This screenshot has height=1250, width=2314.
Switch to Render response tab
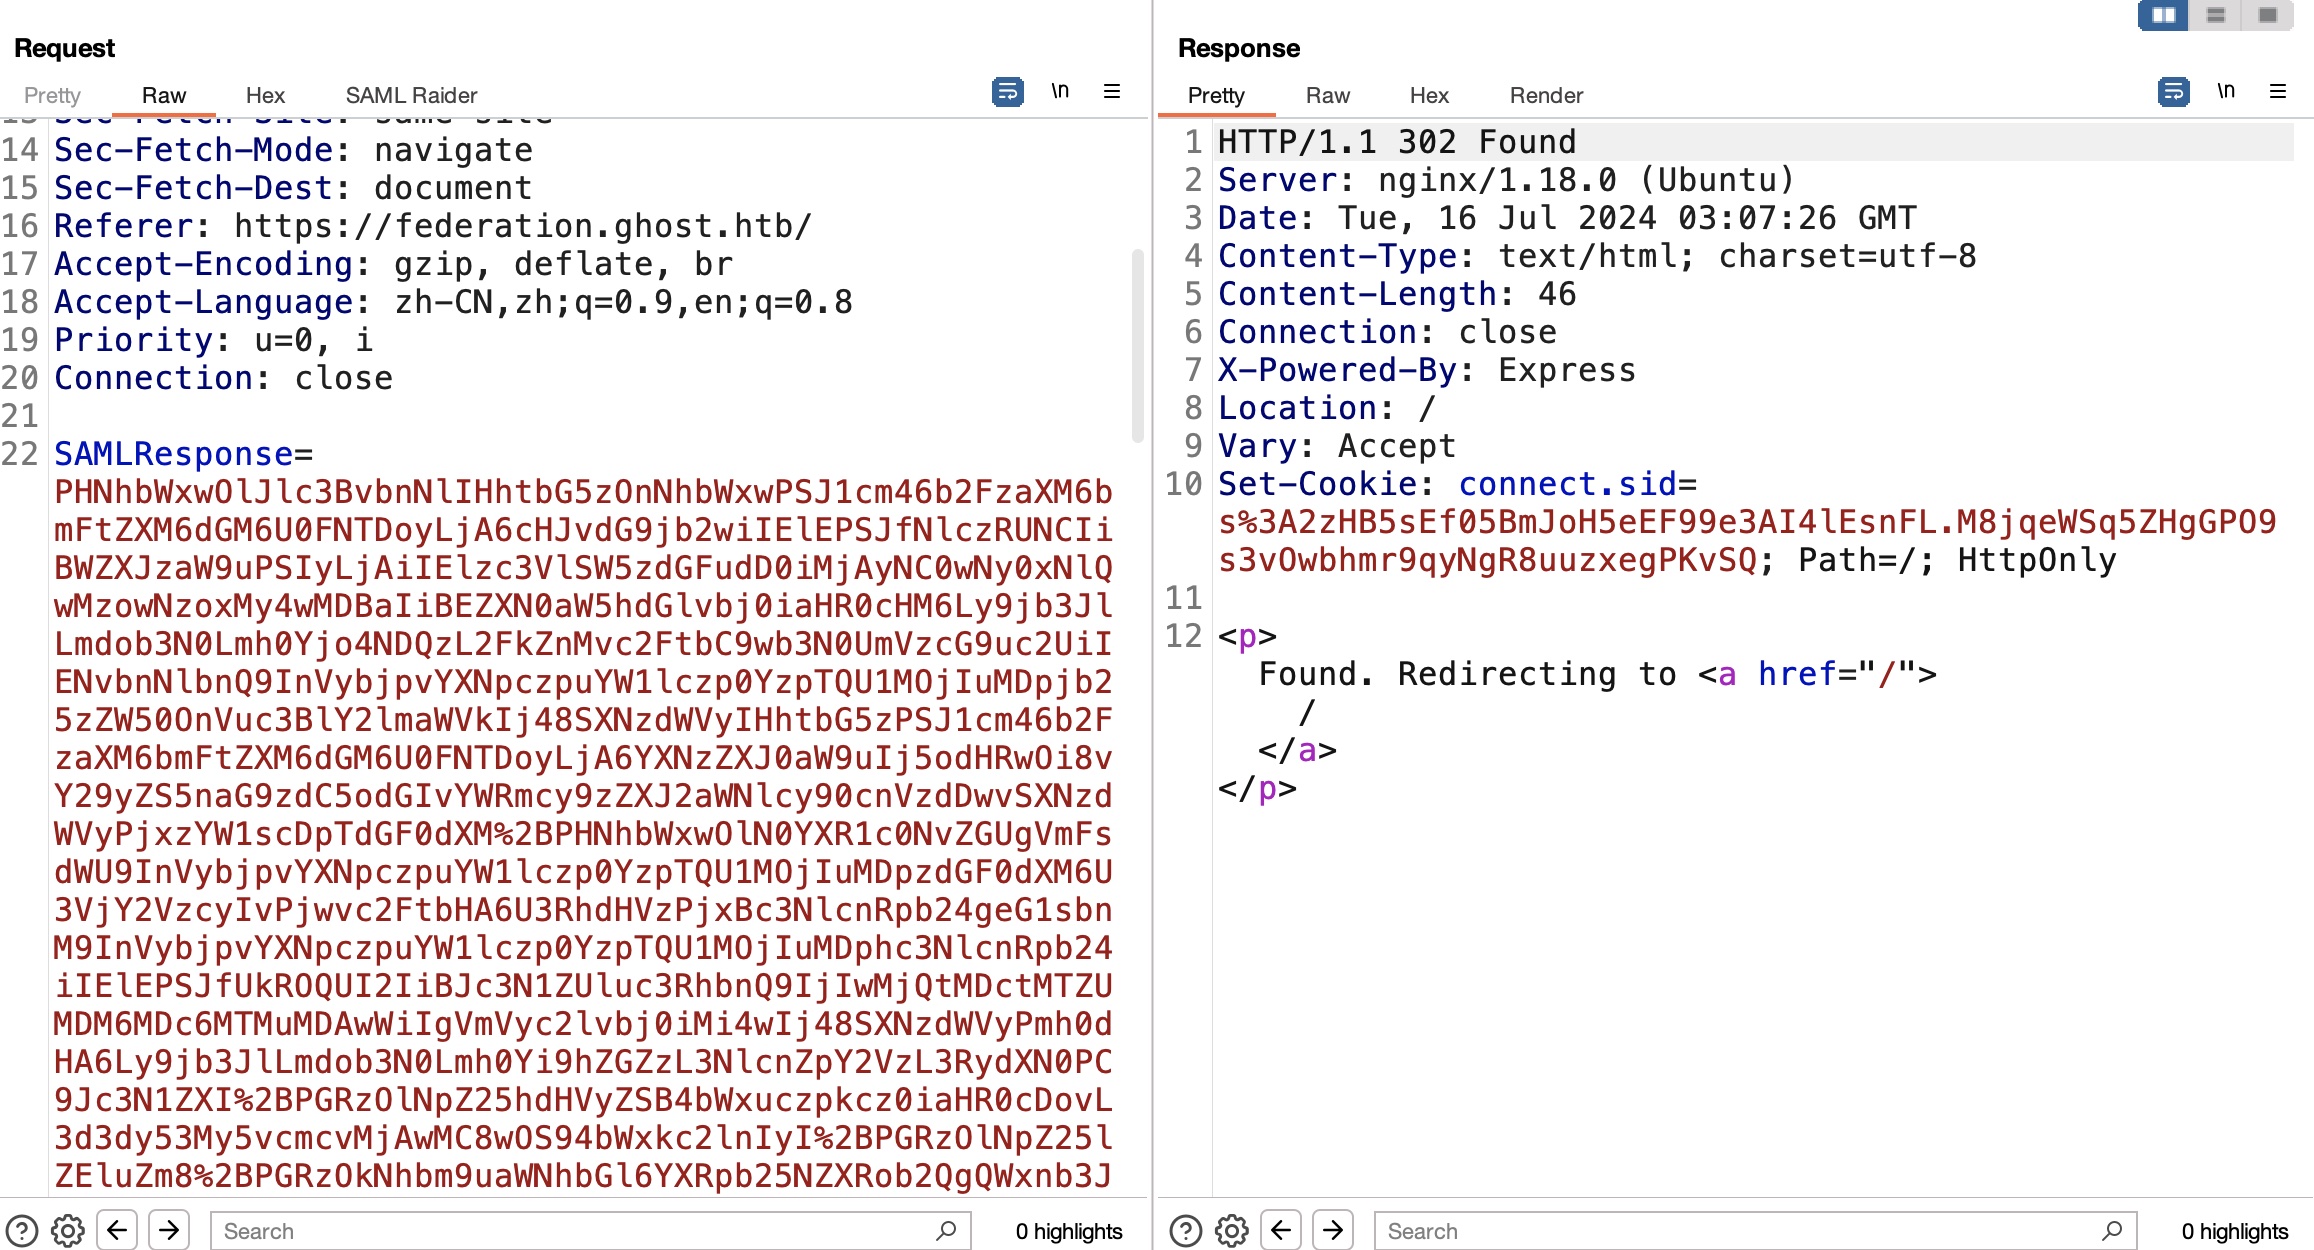point(1546,95)
